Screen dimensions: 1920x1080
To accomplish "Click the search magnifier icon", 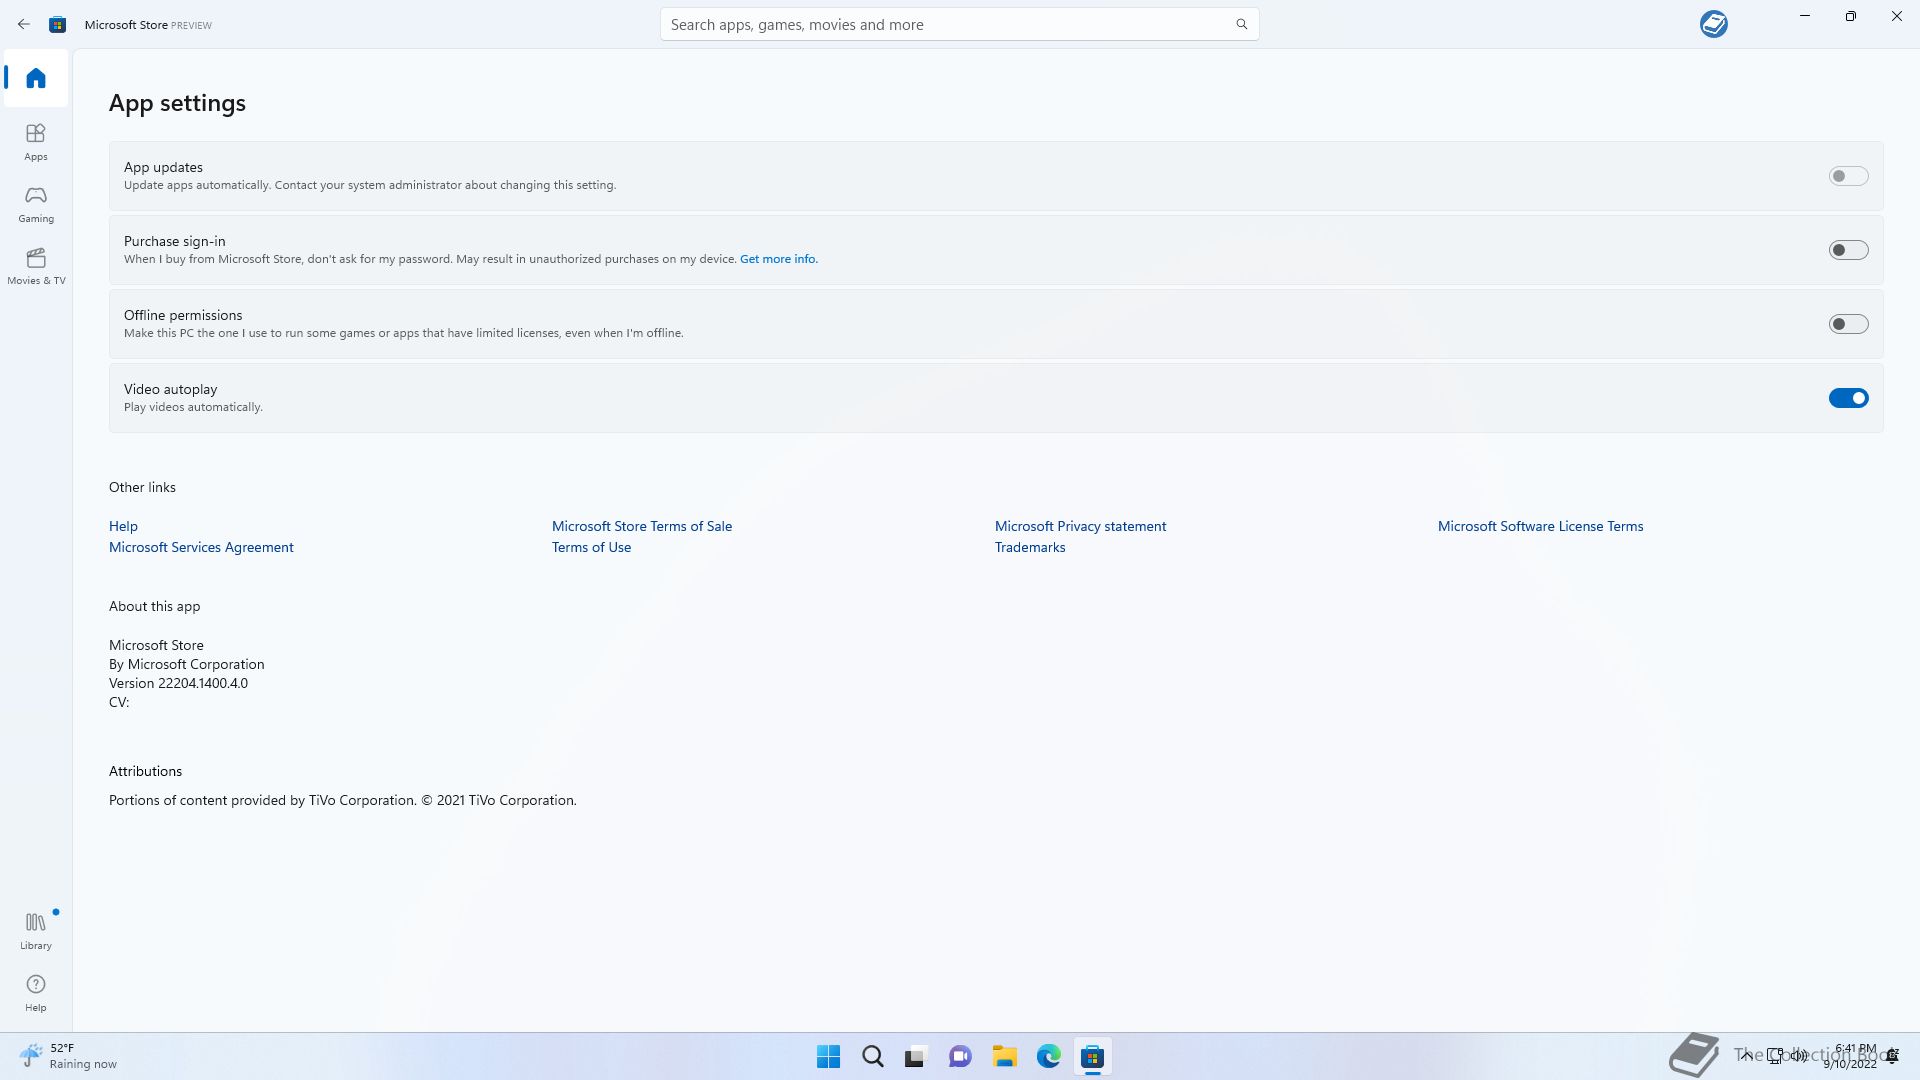I will point(1241,24).
